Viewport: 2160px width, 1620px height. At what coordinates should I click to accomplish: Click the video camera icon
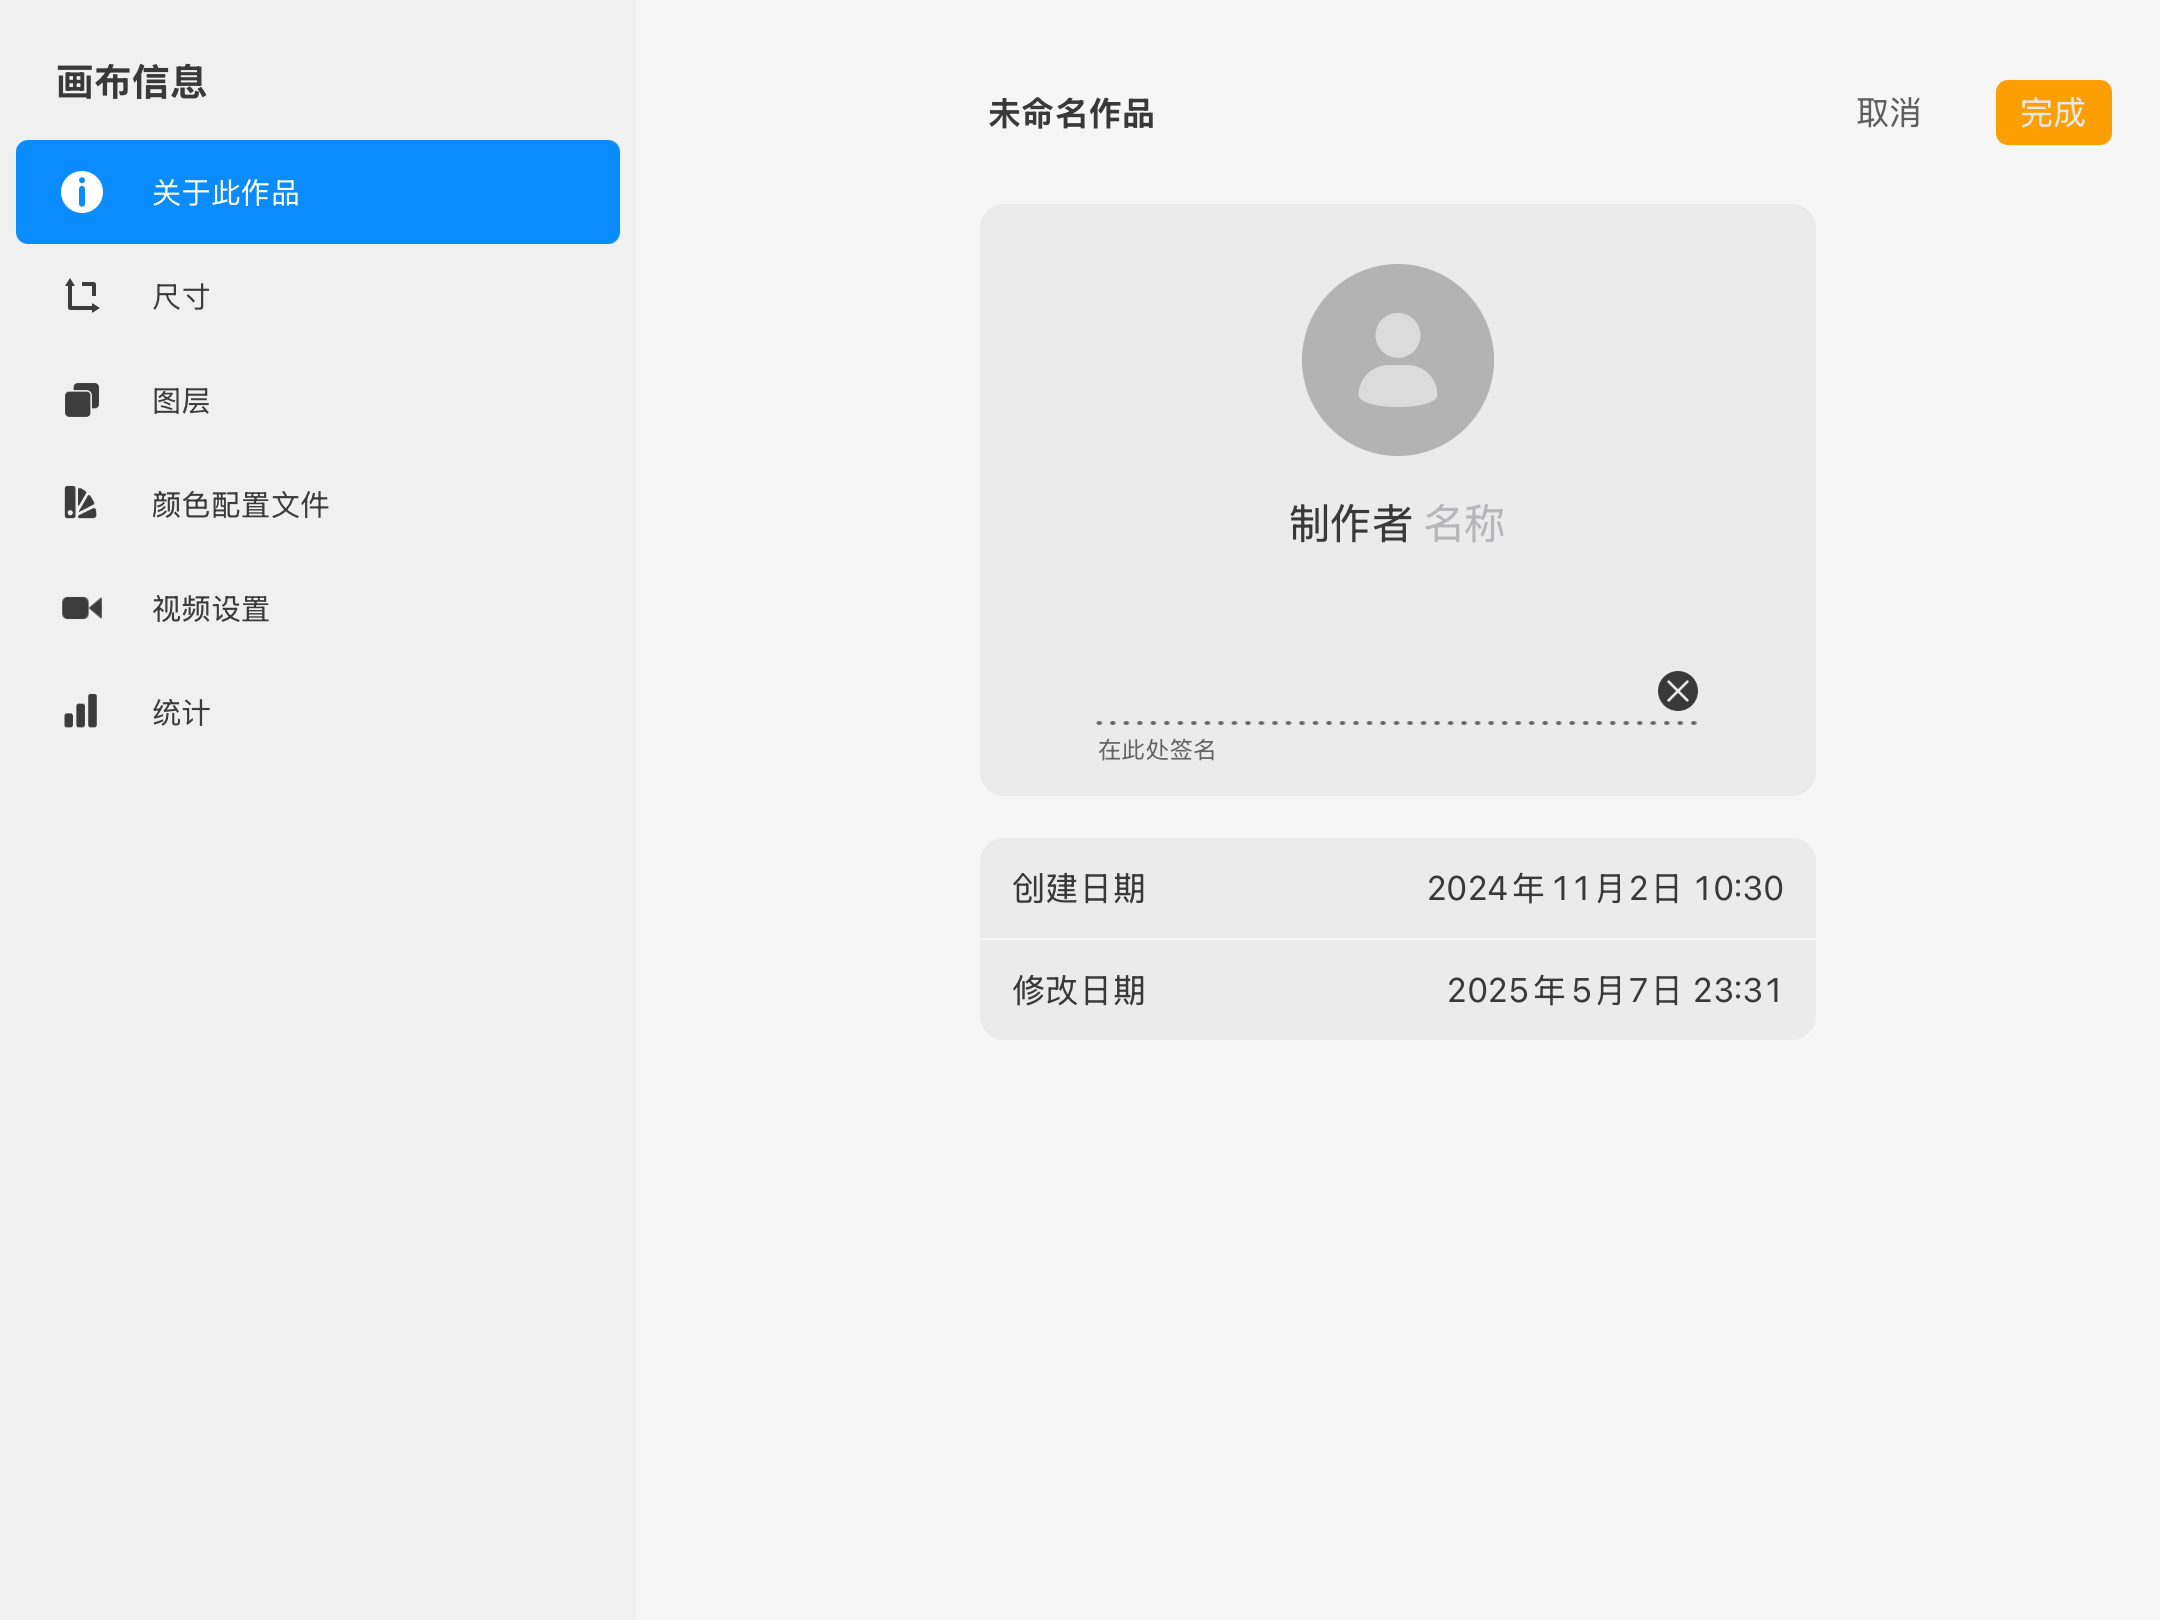pyautogui.click(x=82, y=608)
